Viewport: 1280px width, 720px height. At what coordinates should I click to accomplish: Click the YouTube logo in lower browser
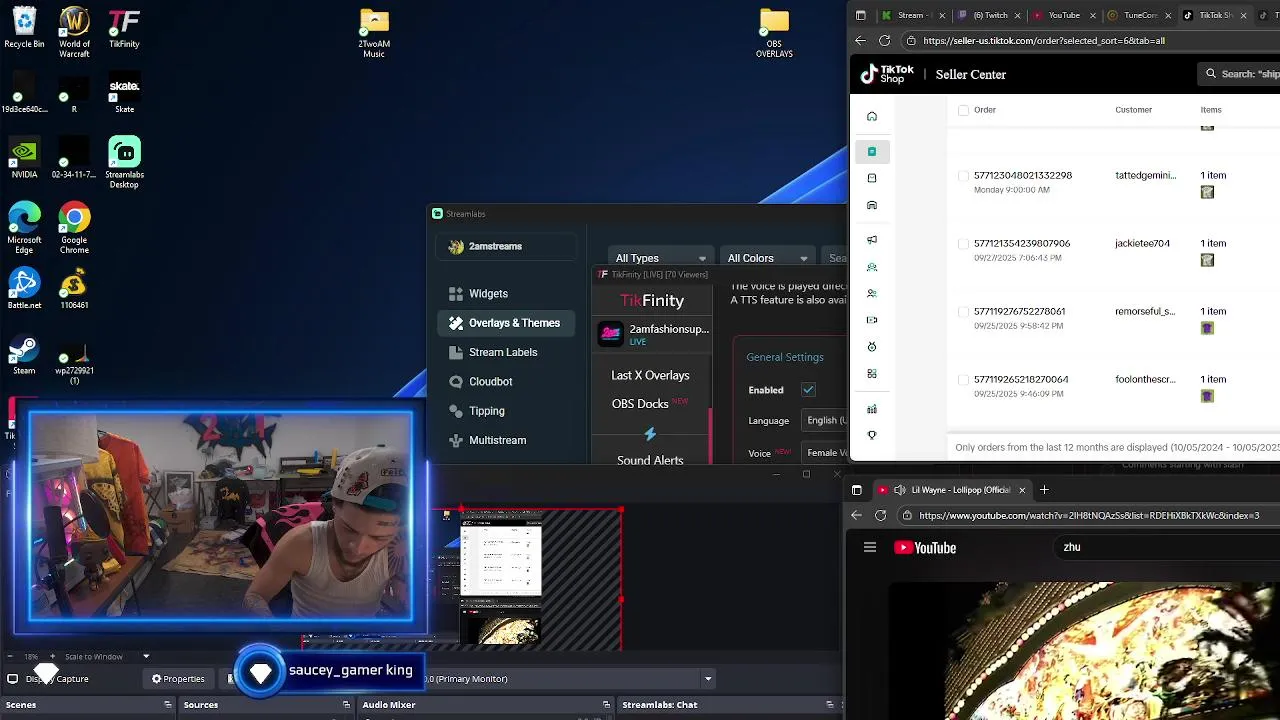tap(925, 547)
